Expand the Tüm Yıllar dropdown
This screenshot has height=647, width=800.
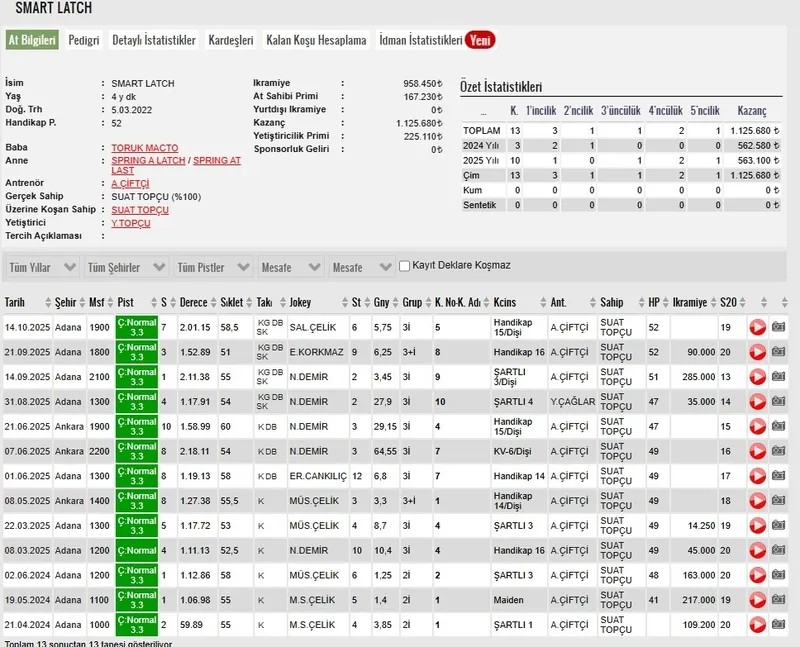click(x=42, y=267)
